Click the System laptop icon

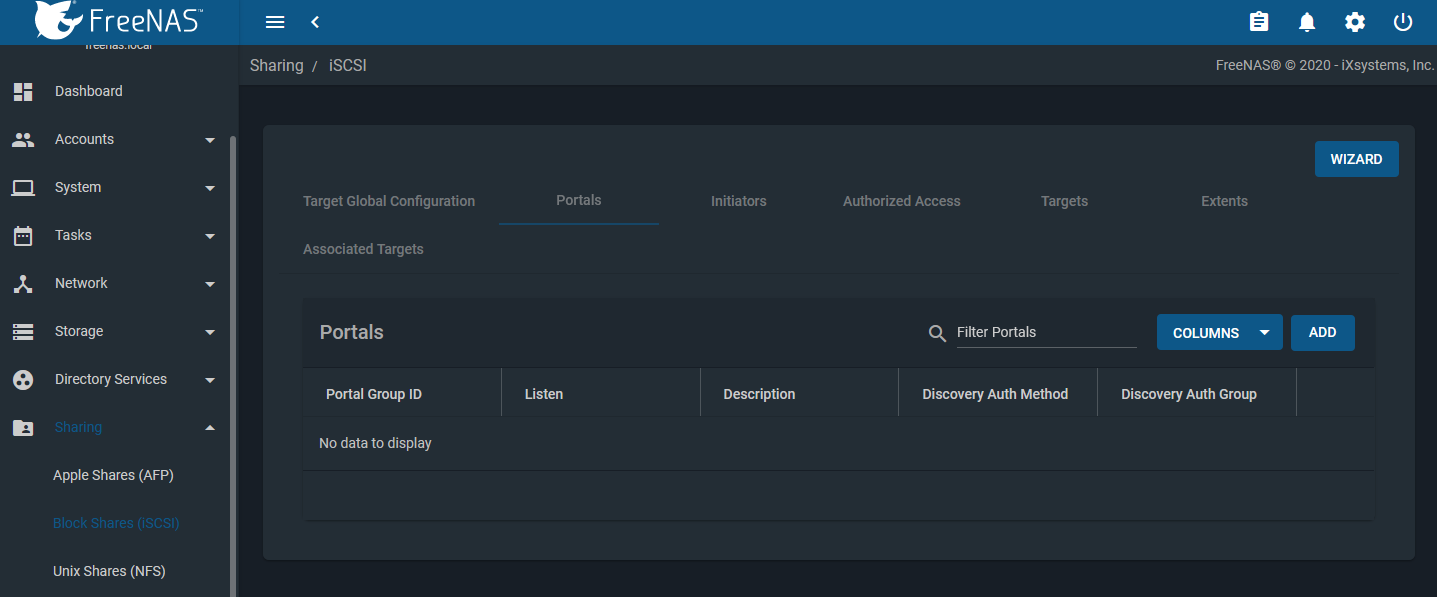click(23, 187)
